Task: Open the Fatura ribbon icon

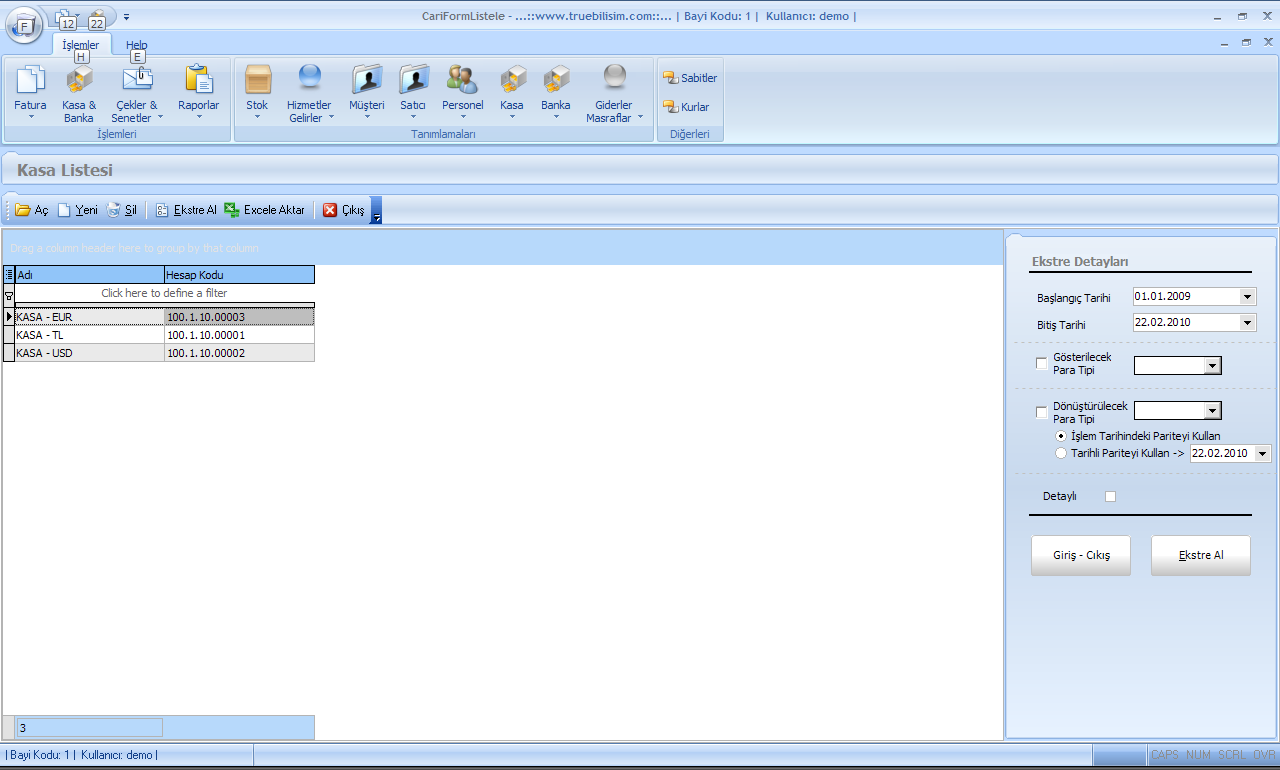Action: click(30, 82)
